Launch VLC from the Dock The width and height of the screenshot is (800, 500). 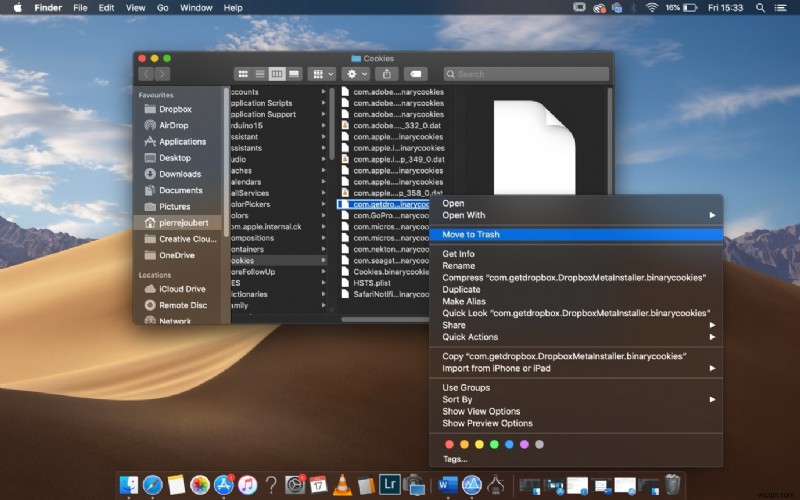click(342, 485)
